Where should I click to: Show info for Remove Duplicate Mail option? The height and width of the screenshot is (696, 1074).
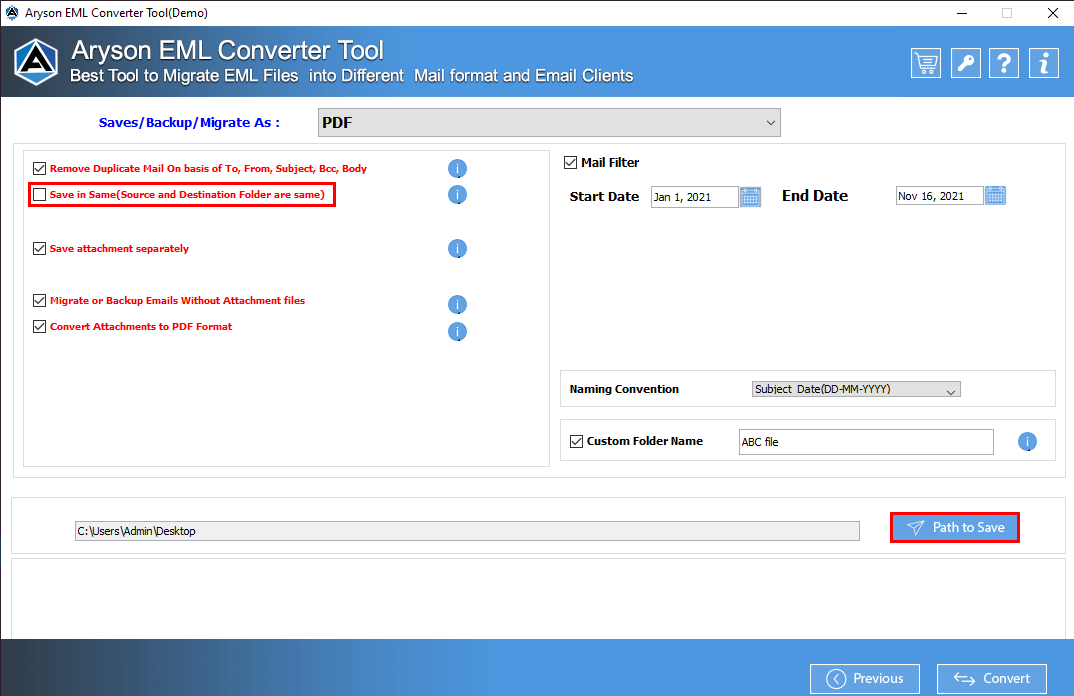[x=457, y=169]
